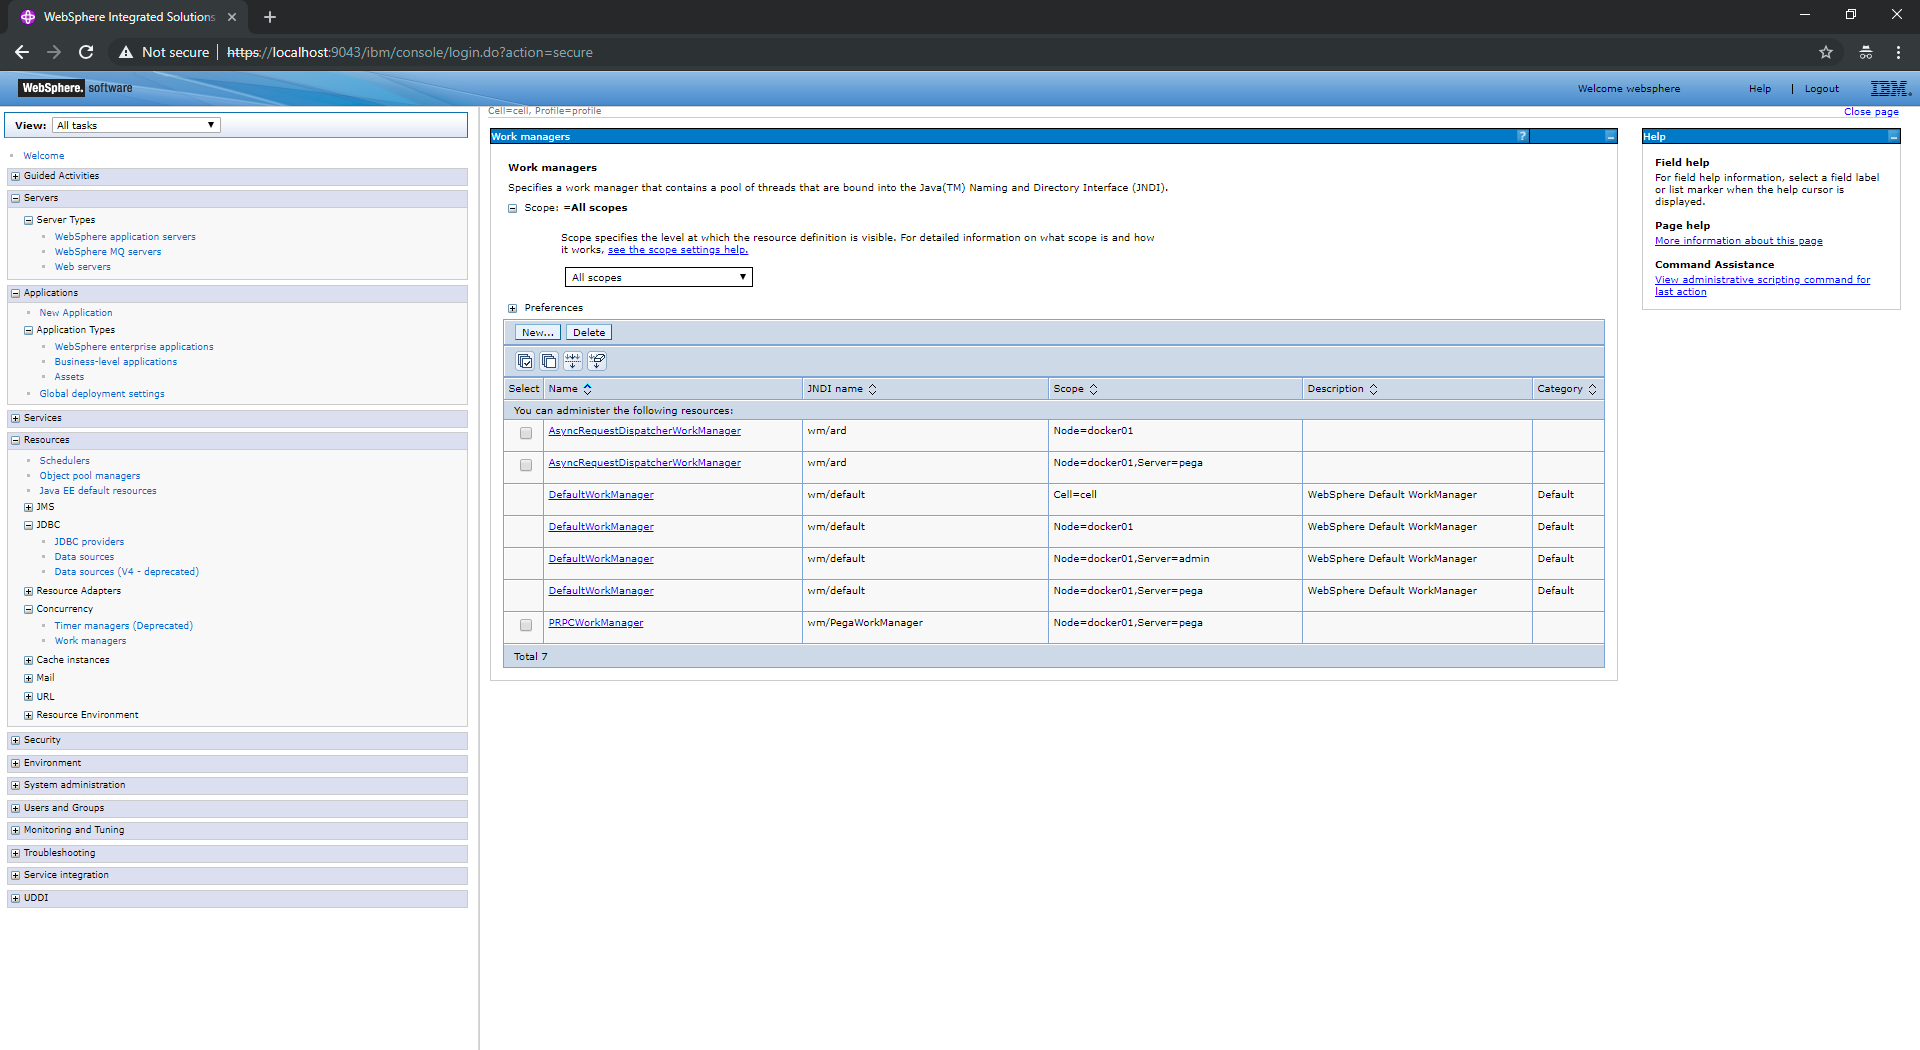Show the filter view icon
1920x1050 pixels.
pos(573,361)
